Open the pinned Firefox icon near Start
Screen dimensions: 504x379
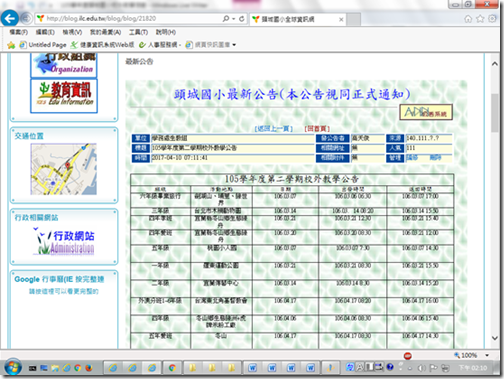[x=89, y=368]
